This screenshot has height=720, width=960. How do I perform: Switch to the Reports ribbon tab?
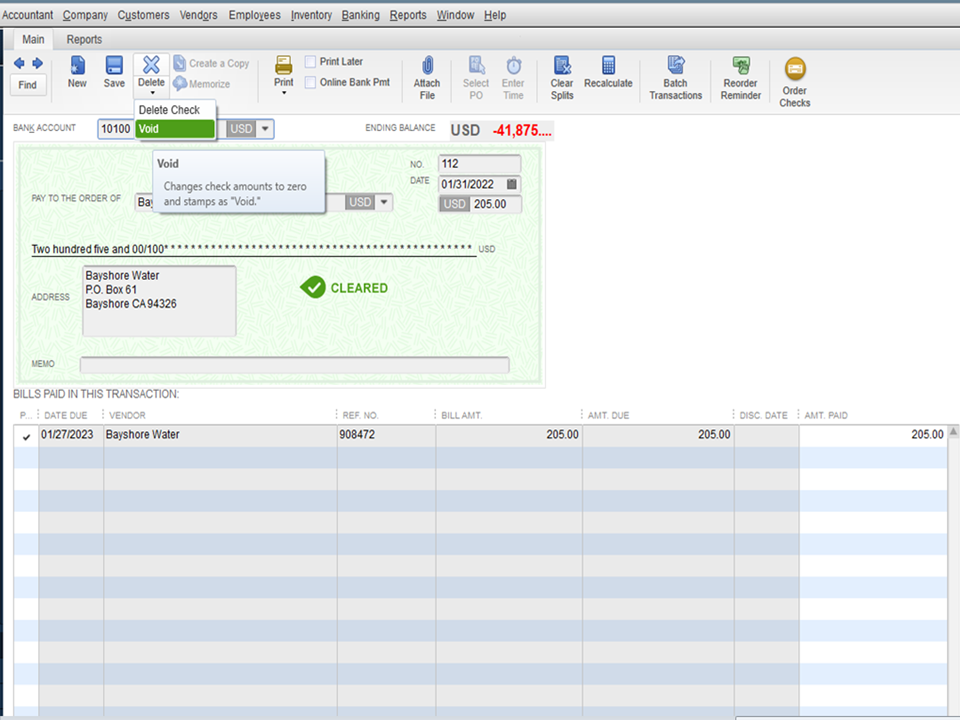84,39
